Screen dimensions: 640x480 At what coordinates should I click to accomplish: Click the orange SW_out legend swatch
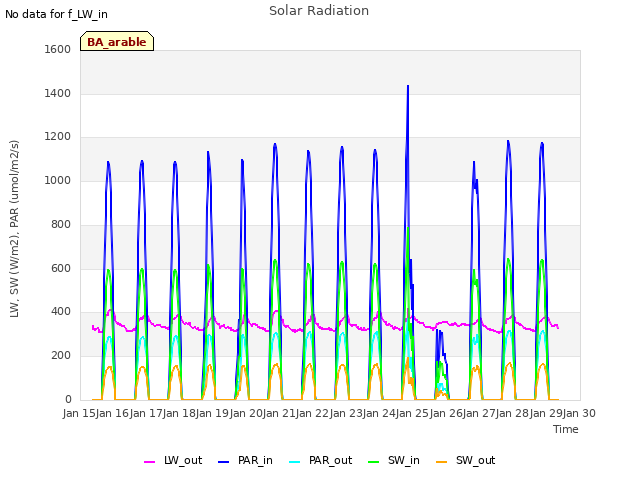pyautogui.click(x=442, y=462)
